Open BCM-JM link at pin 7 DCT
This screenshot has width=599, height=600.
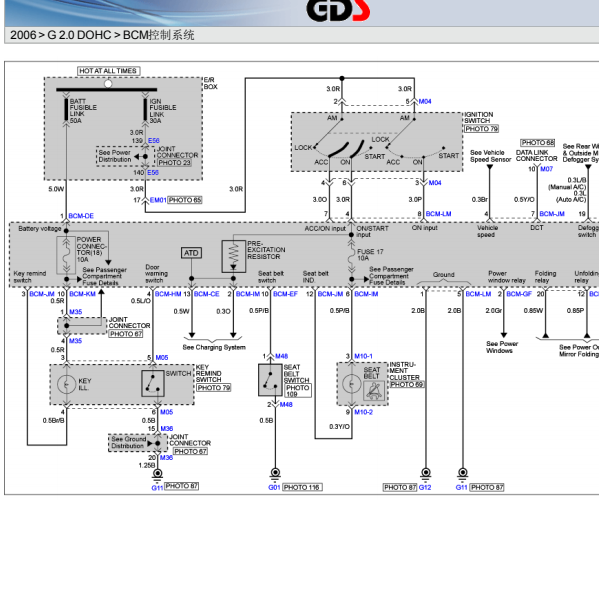[x=552, y=214]
